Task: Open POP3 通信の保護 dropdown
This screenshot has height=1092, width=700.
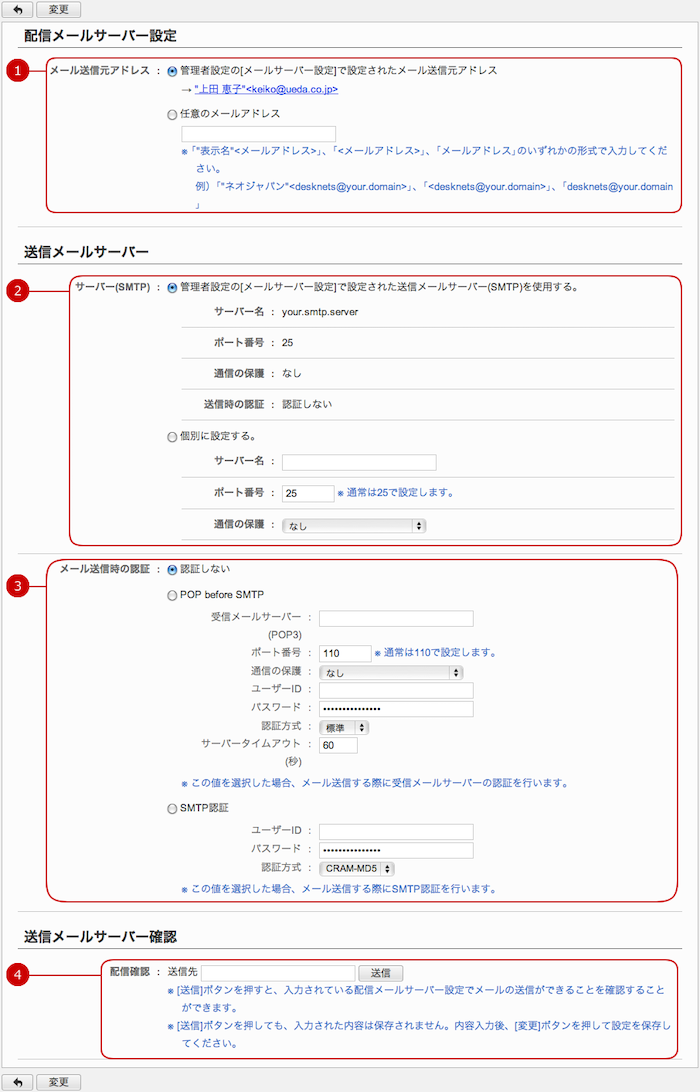Action: click(391, 673)
